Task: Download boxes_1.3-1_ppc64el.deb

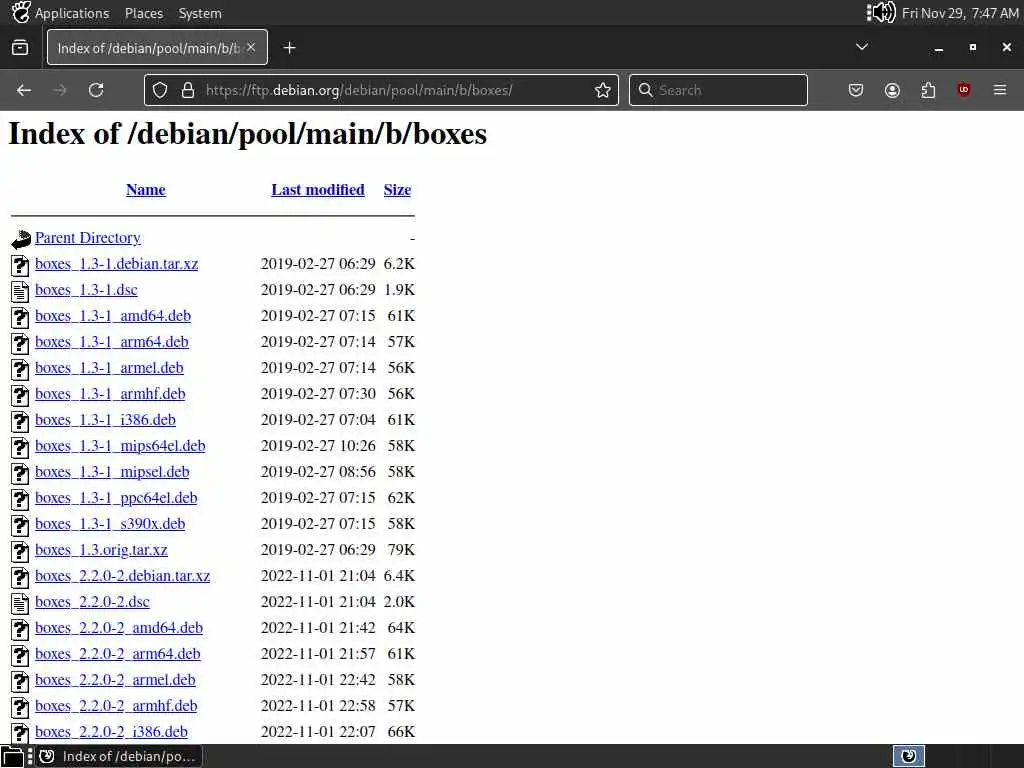Action: click(116, 498)
